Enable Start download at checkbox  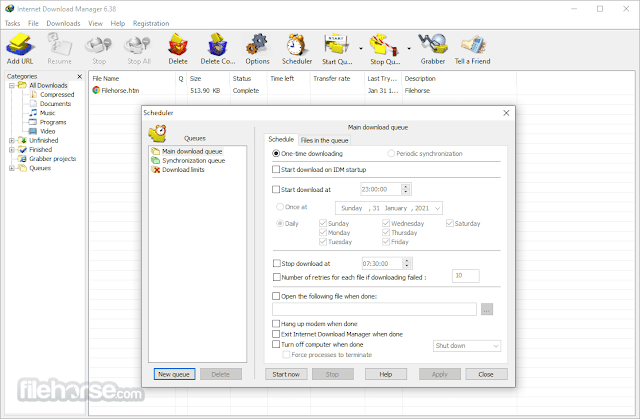[x=276, y=189]
